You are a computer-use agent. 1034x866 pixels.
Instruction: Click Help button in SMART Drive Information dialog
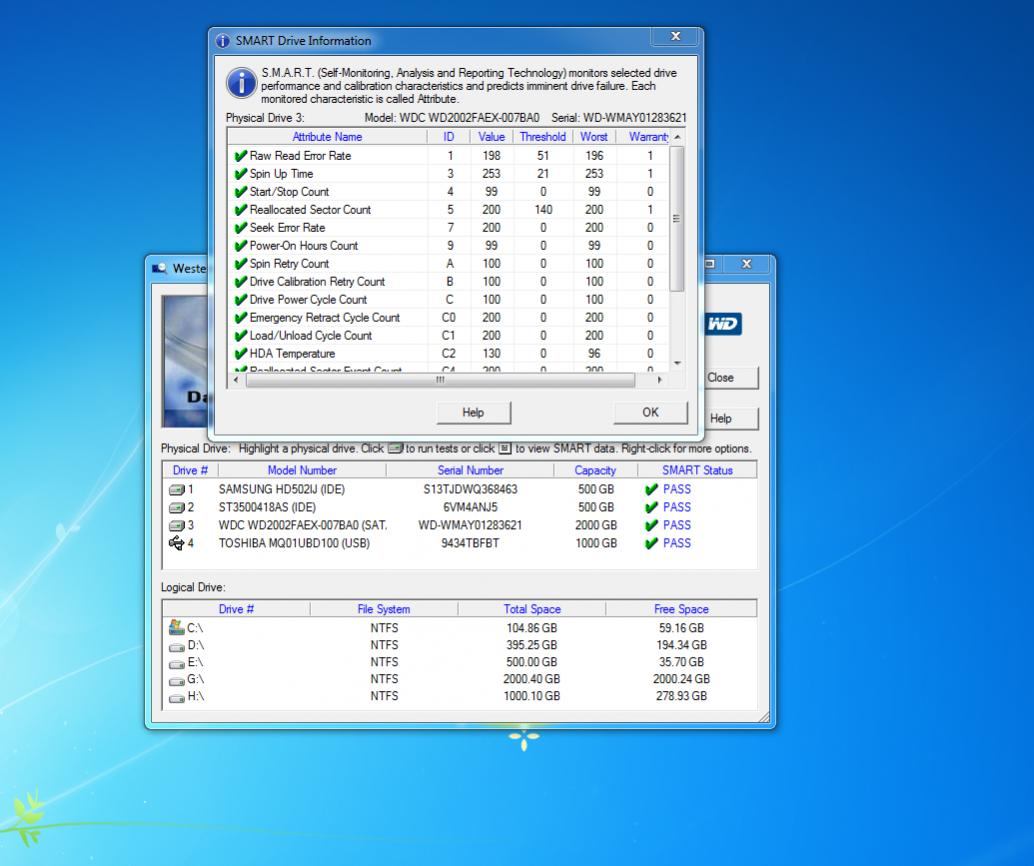pos(473,412)
